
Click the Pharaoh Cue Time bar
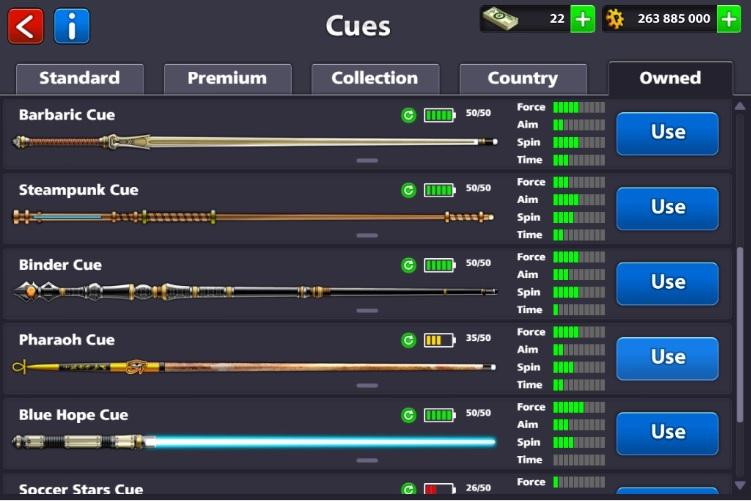tap(579, 385)
